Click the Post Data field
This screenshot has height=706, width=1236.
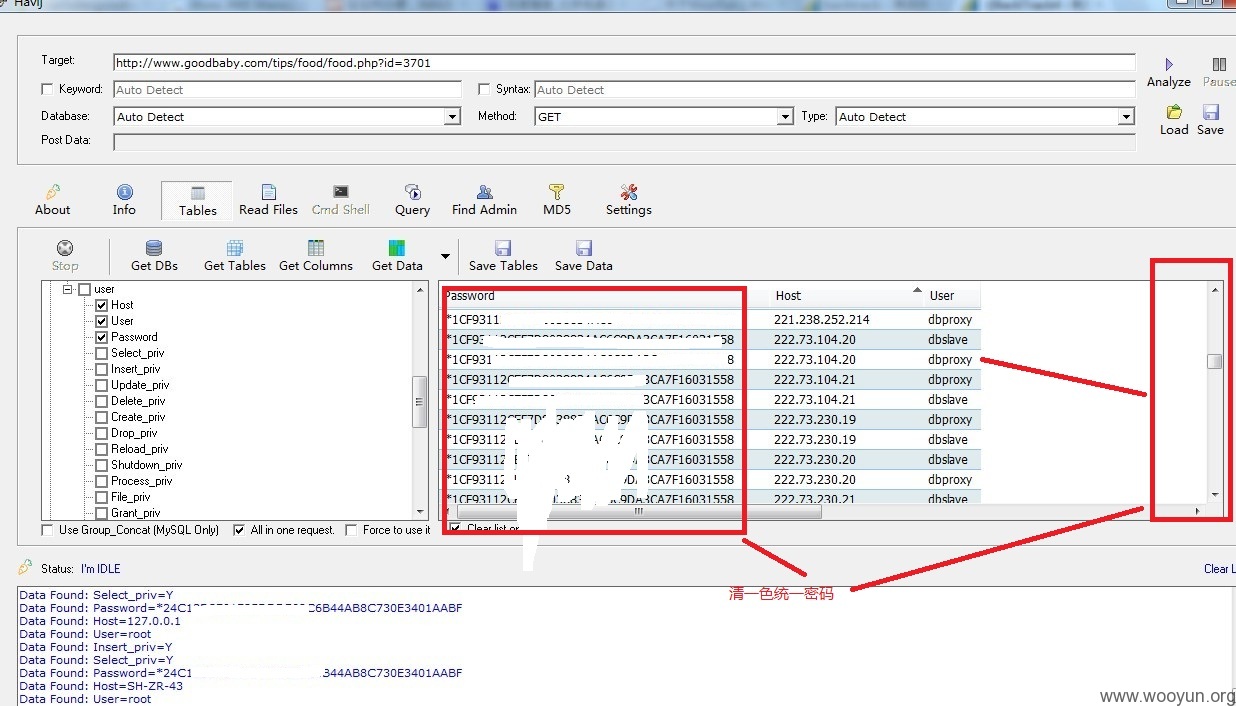(624, 141)
